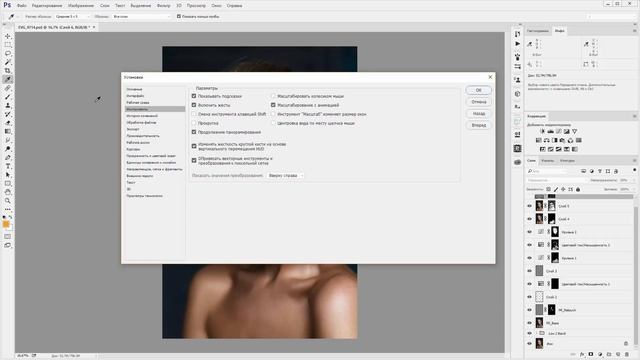Select the Crop tool

(x=8, y=71)
